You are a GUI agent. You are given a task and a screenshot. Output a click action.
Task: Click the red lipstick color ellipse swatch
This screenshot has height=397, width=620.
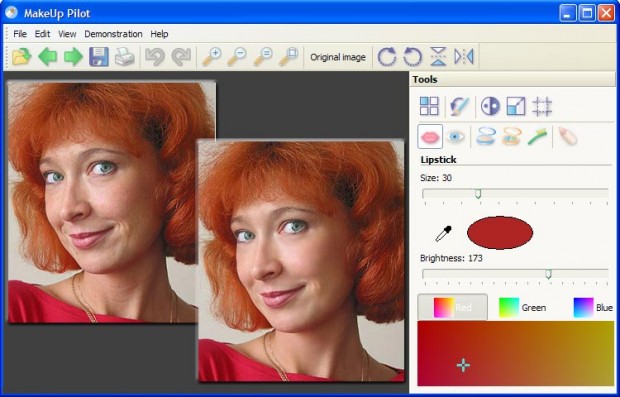[x=500, y=233]
